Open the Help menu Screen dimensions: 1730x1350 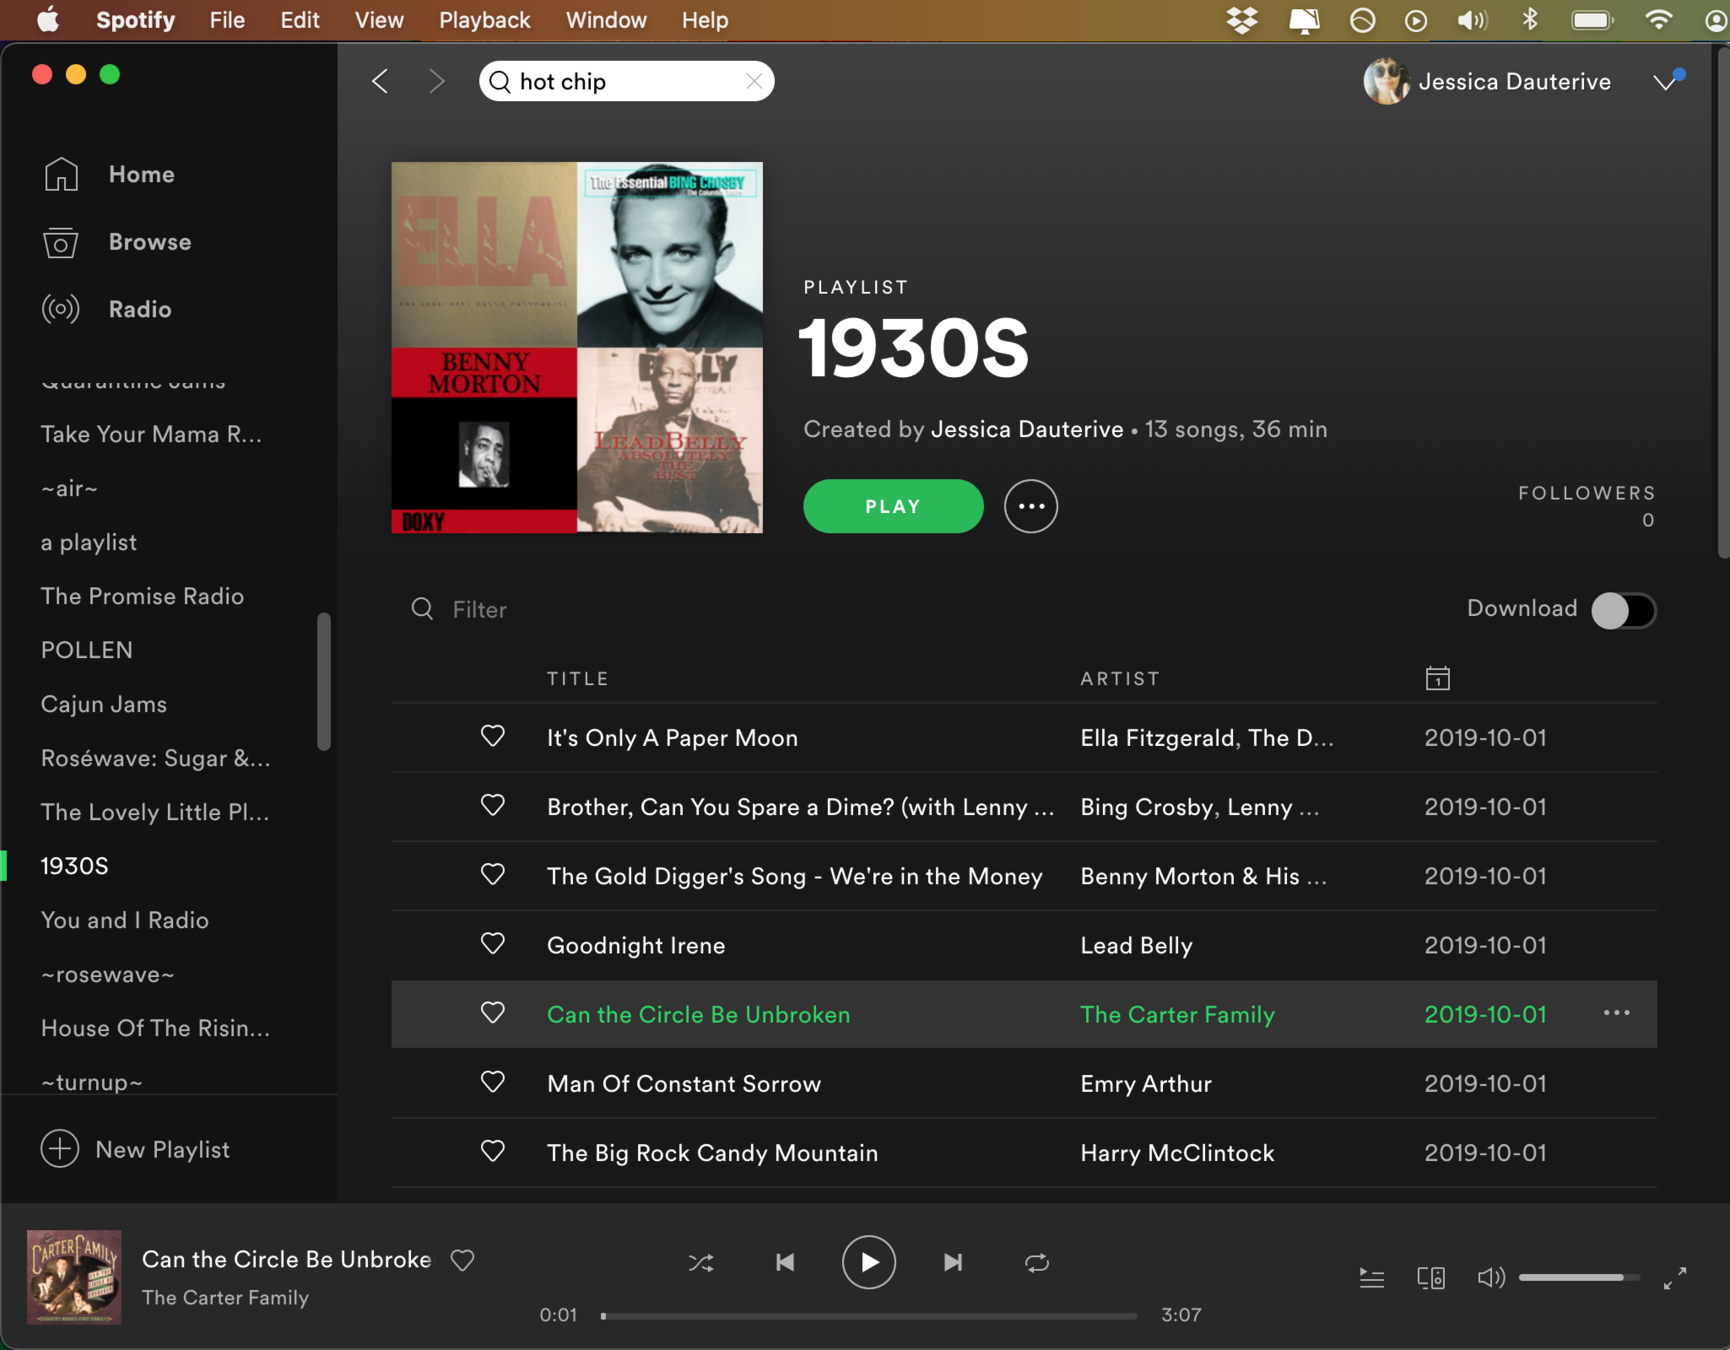click(x=705, y=20)
